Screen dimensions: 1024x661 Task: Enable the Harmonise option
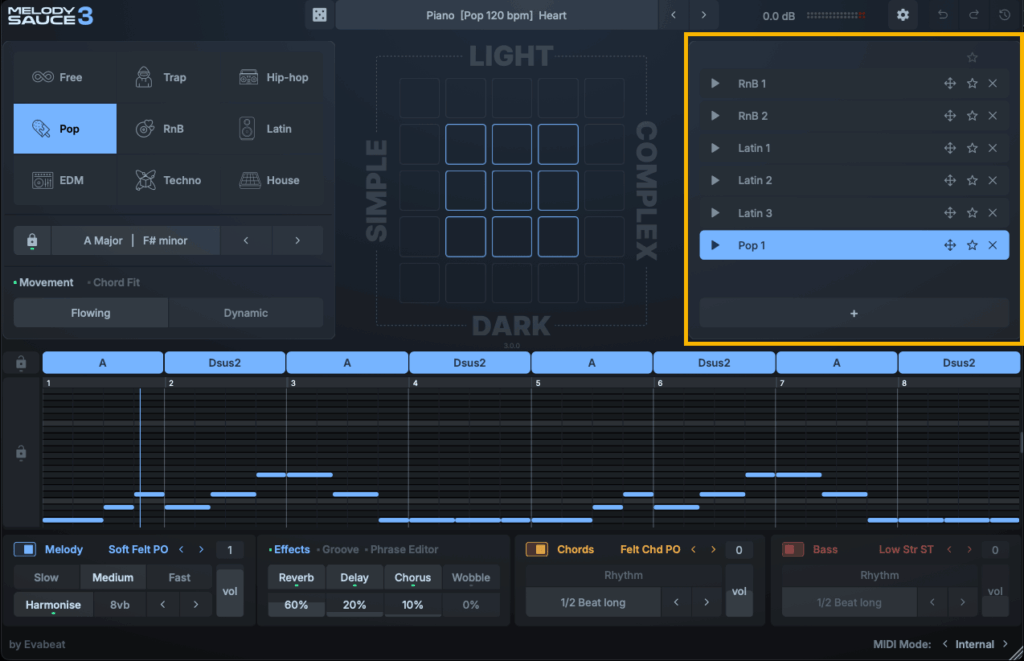(53, 605)
